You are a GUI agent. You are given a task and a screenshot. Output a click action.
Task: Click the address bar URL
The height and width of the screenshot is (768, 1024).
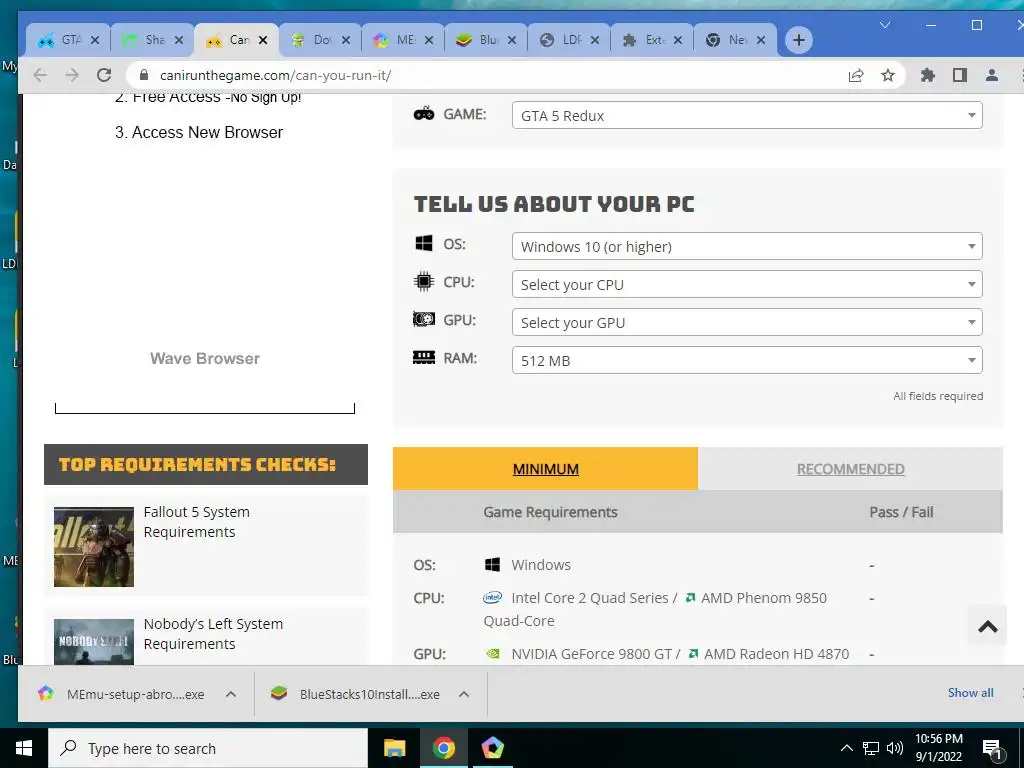pyautogui.click(x=275, y=75)
